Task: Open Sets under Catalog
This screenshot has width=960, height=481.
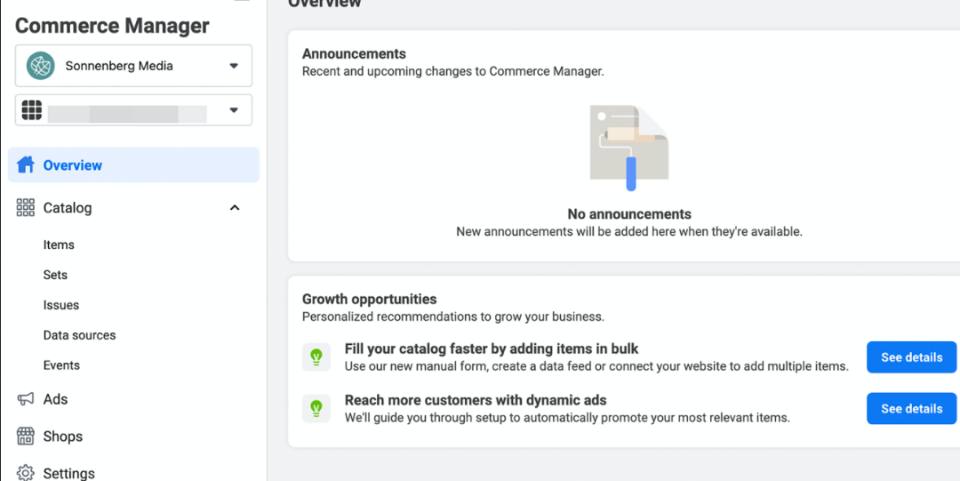Action: click(x=55, y=275)
